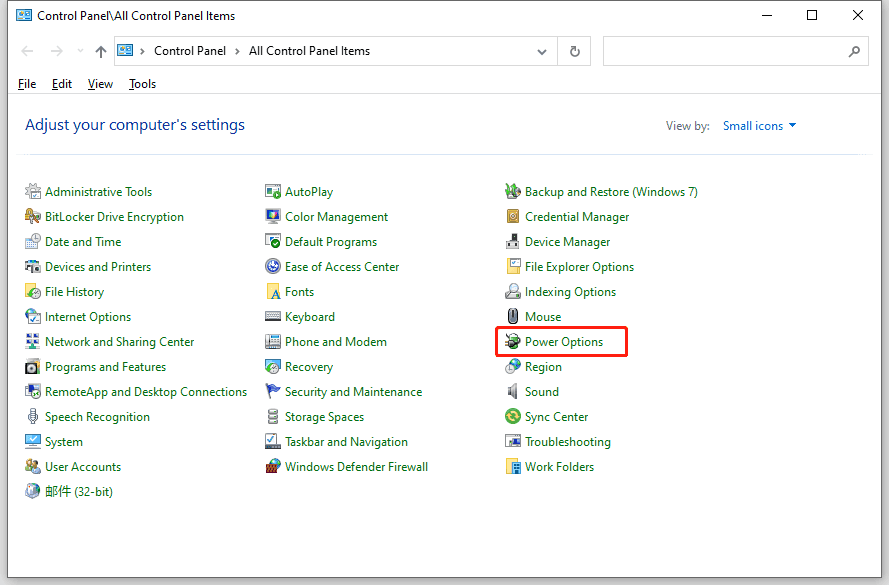
Task: Open Storage Spaces
Action: click(x=324, y=417)
